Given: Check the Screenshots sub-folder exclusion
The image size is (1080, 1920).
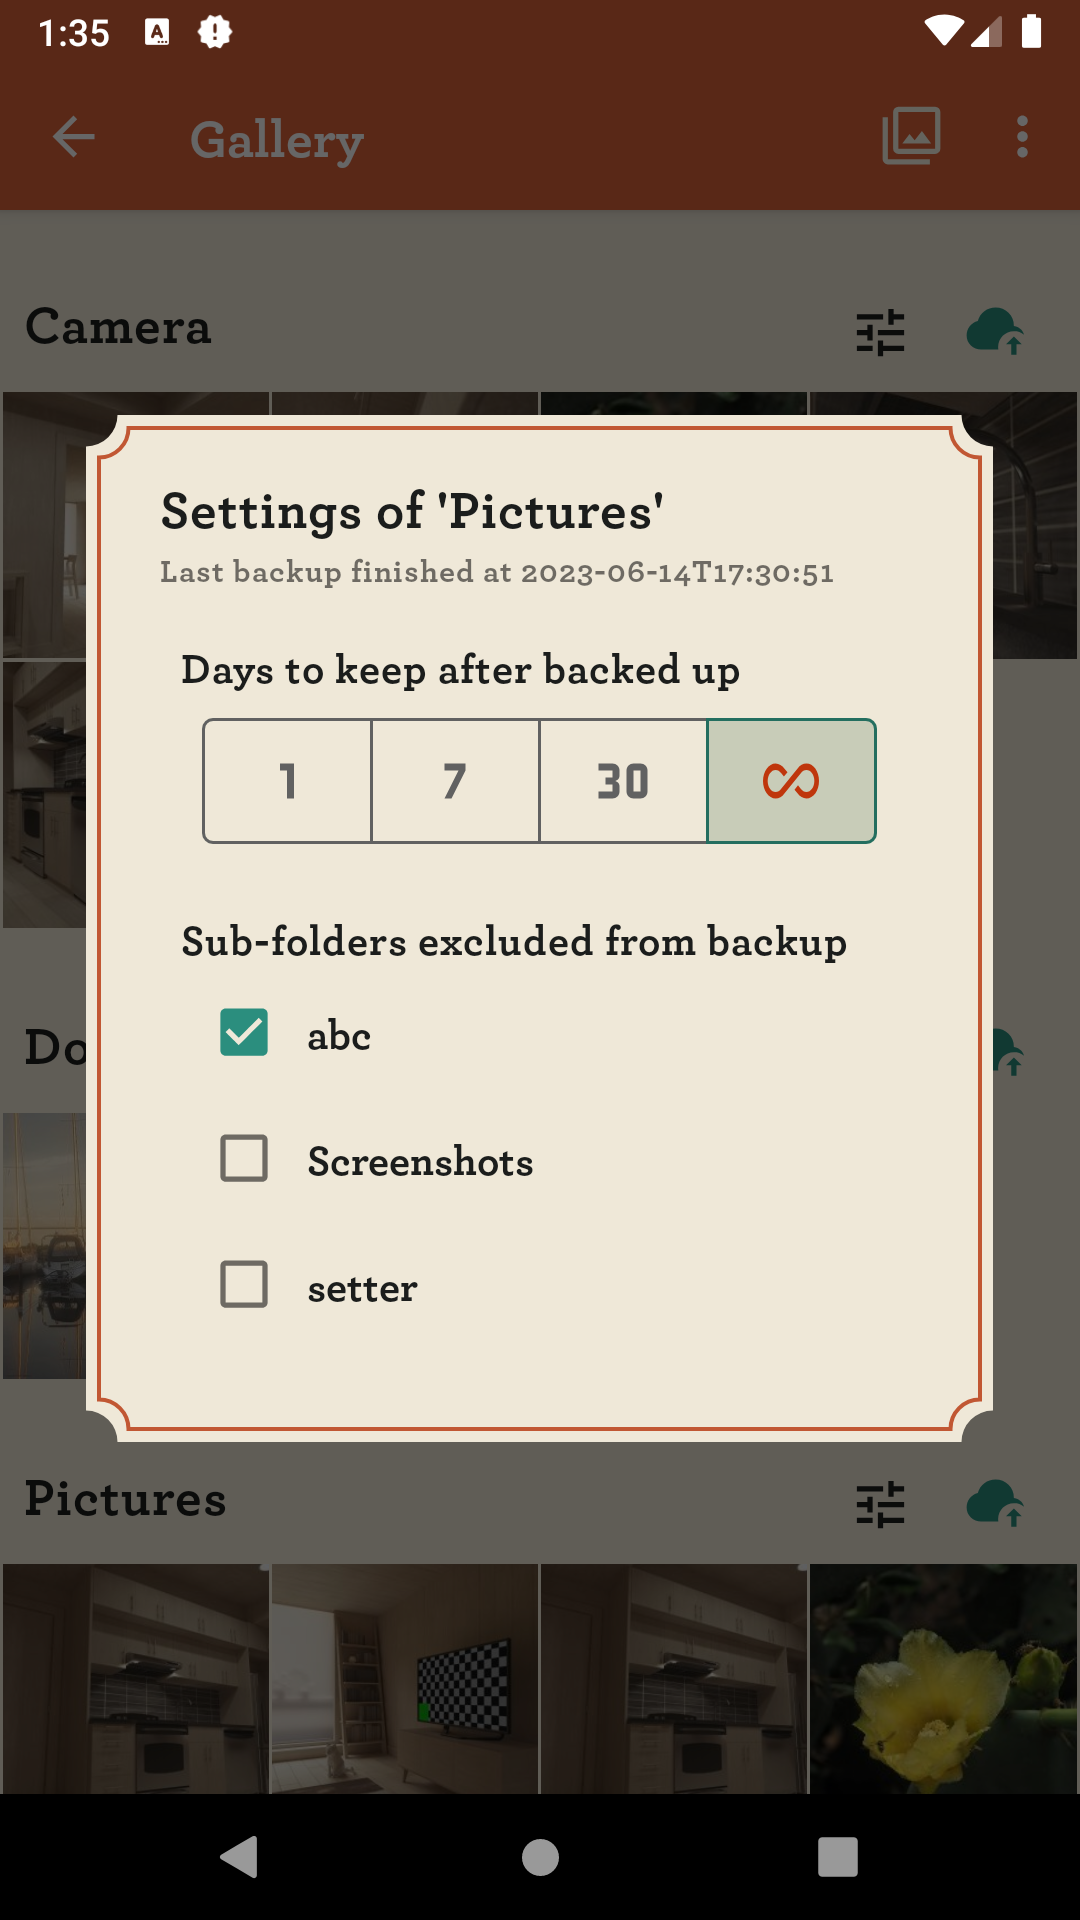Looking at the screenshot, I should point(244,1159).
